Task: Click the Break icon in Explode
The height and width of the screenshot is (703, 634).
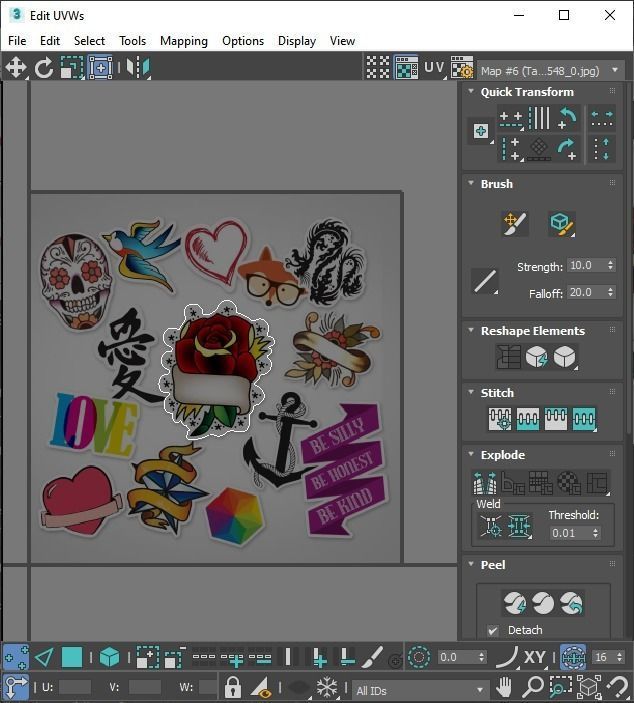Action: (x=485, y=482)
